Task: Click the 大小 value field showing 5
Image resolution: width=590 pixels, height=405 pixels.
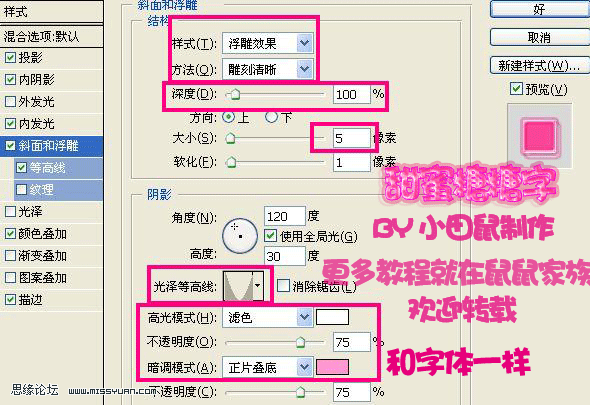Action: pos(351,138)
